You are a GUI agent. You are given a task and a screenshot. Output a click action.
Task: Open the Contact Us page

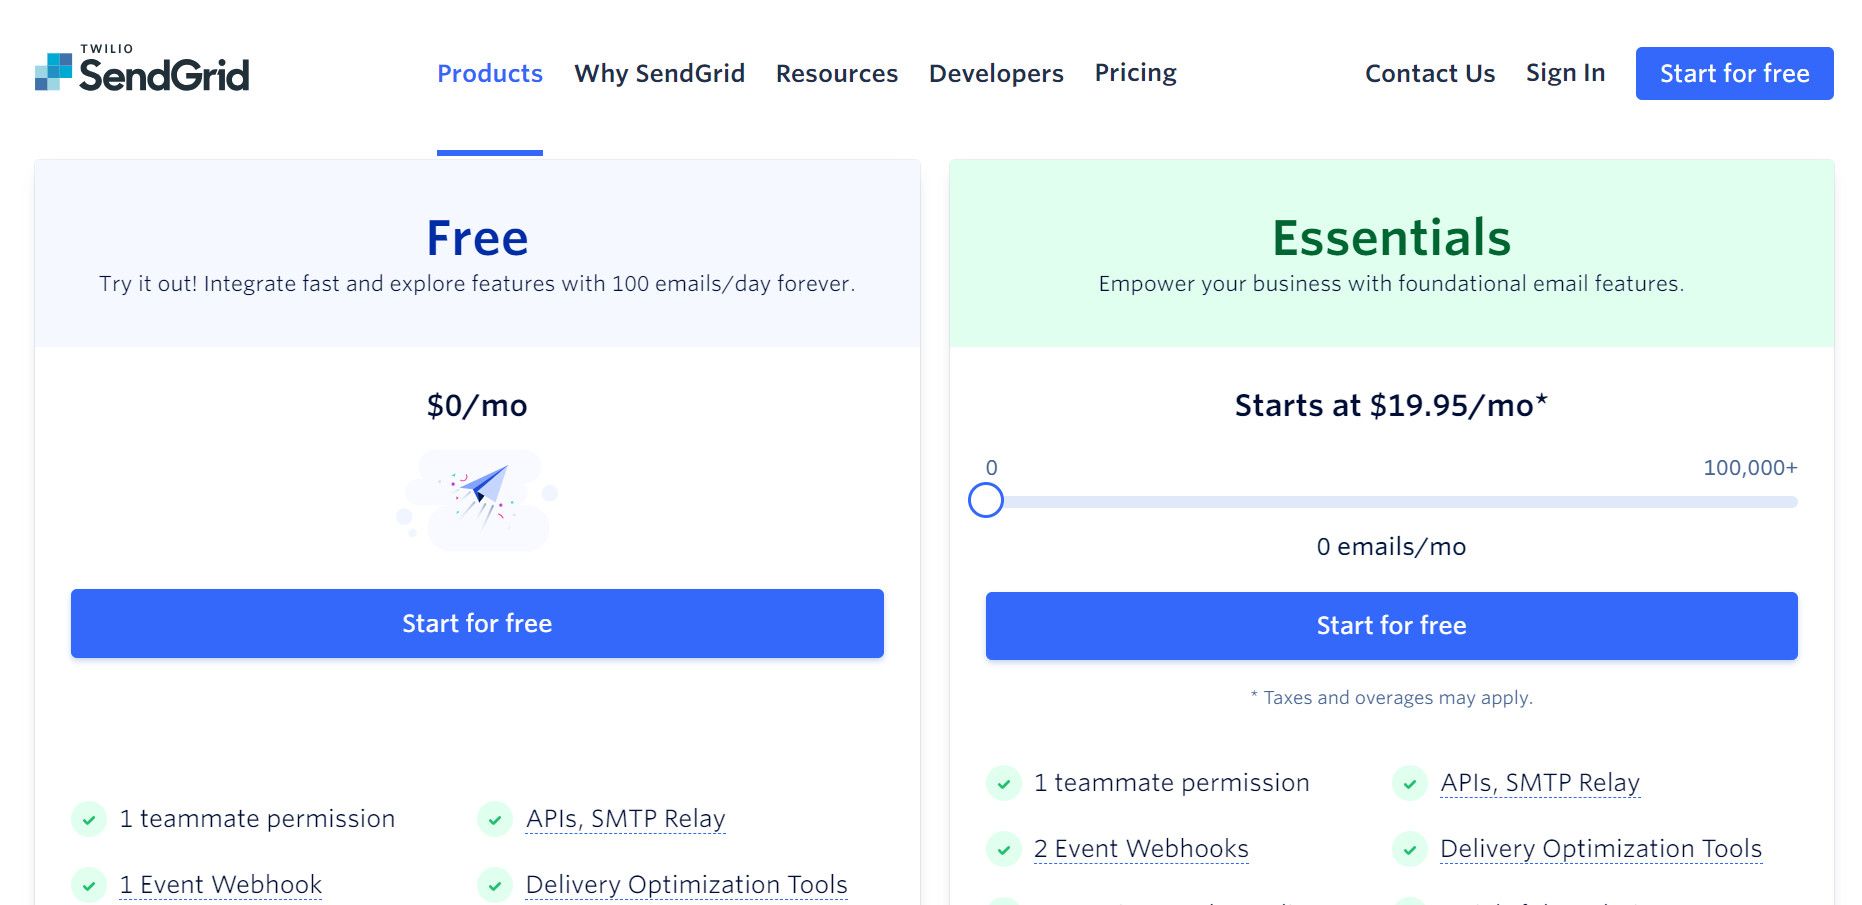(x=1430, y=74)
